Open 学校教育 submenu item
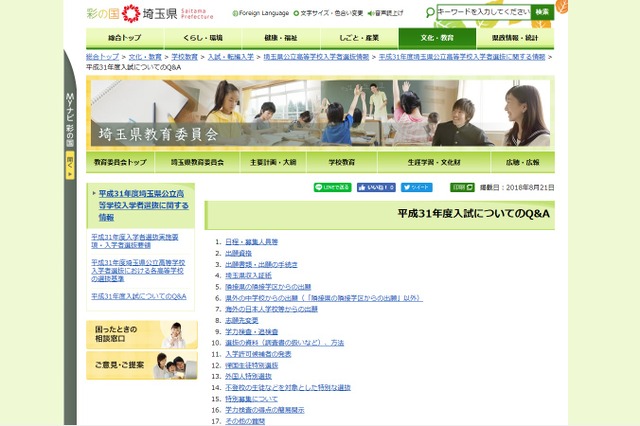 (342, 162)
